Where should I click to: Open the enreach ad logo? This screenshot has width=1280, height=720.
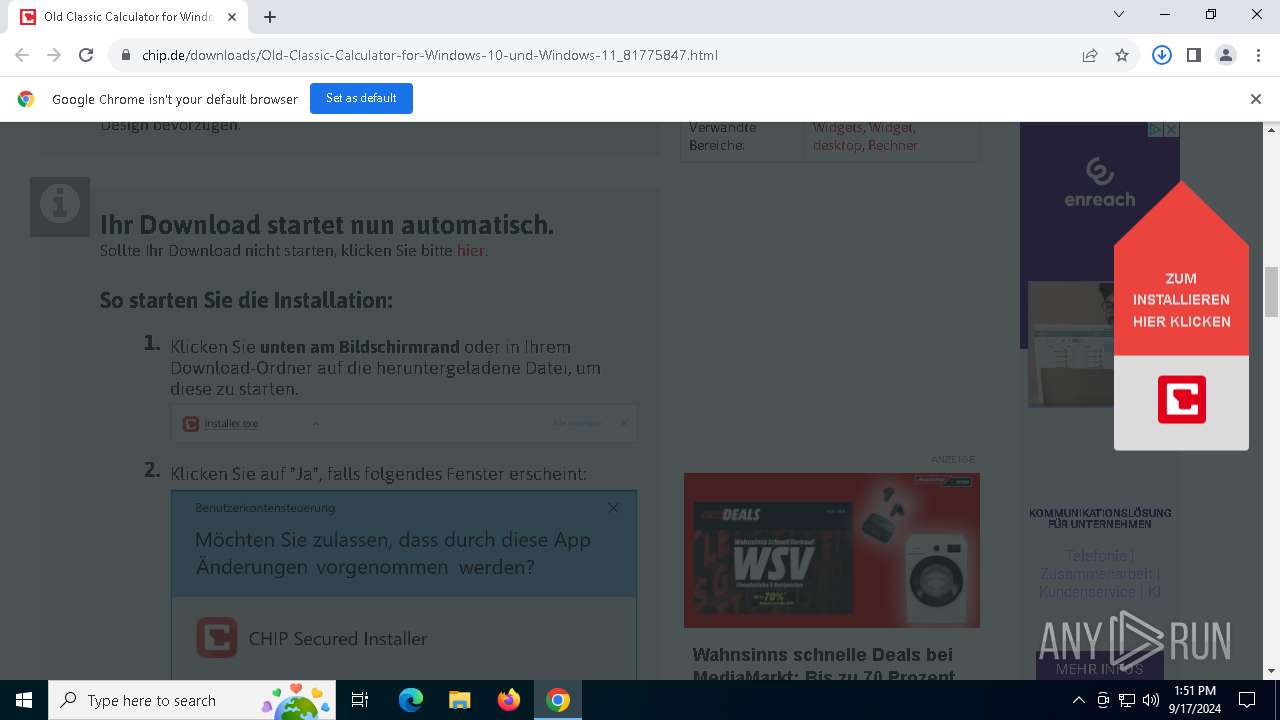(1099, 181)
